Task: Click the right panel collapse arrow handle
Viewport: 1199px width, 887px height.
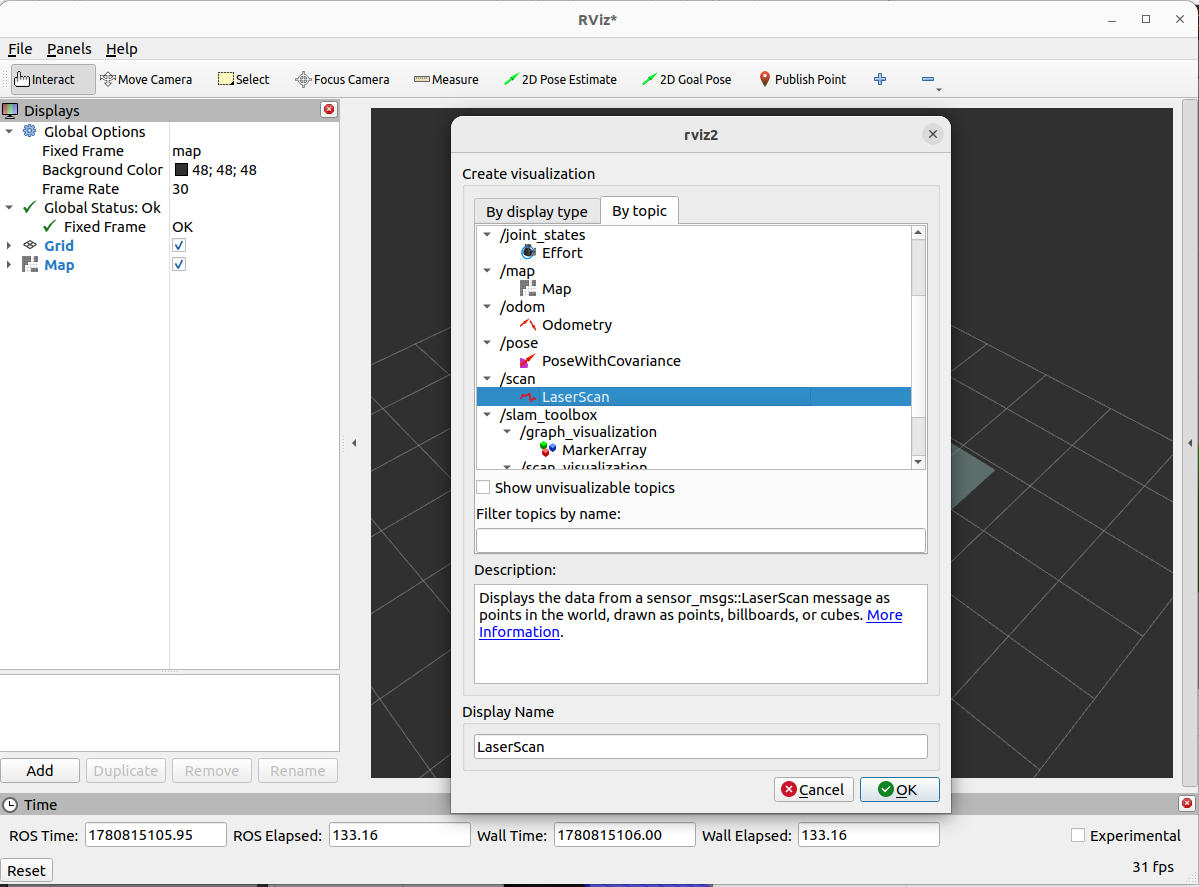Action: [x=1190, y=443]
